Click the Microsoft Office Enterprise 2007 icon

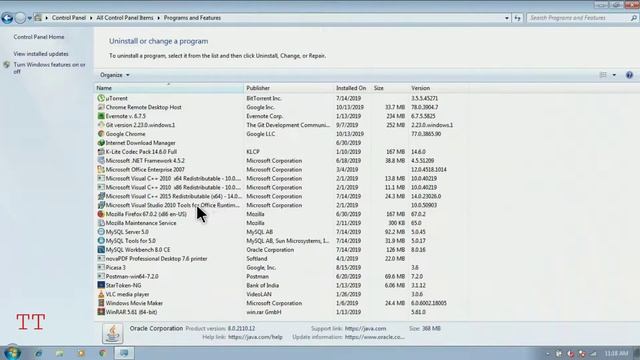click(x=101, y=169)
